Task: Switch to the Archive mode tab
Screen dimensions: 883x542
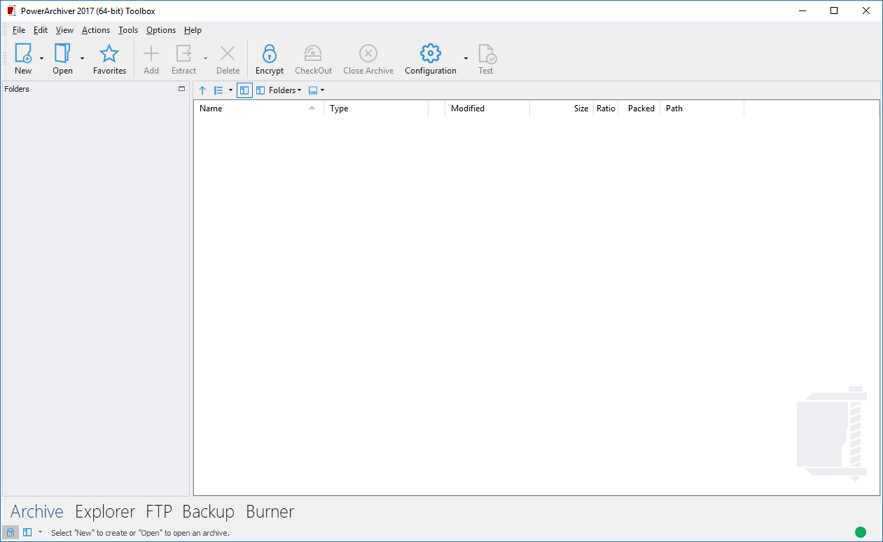Action: (37, 512)
